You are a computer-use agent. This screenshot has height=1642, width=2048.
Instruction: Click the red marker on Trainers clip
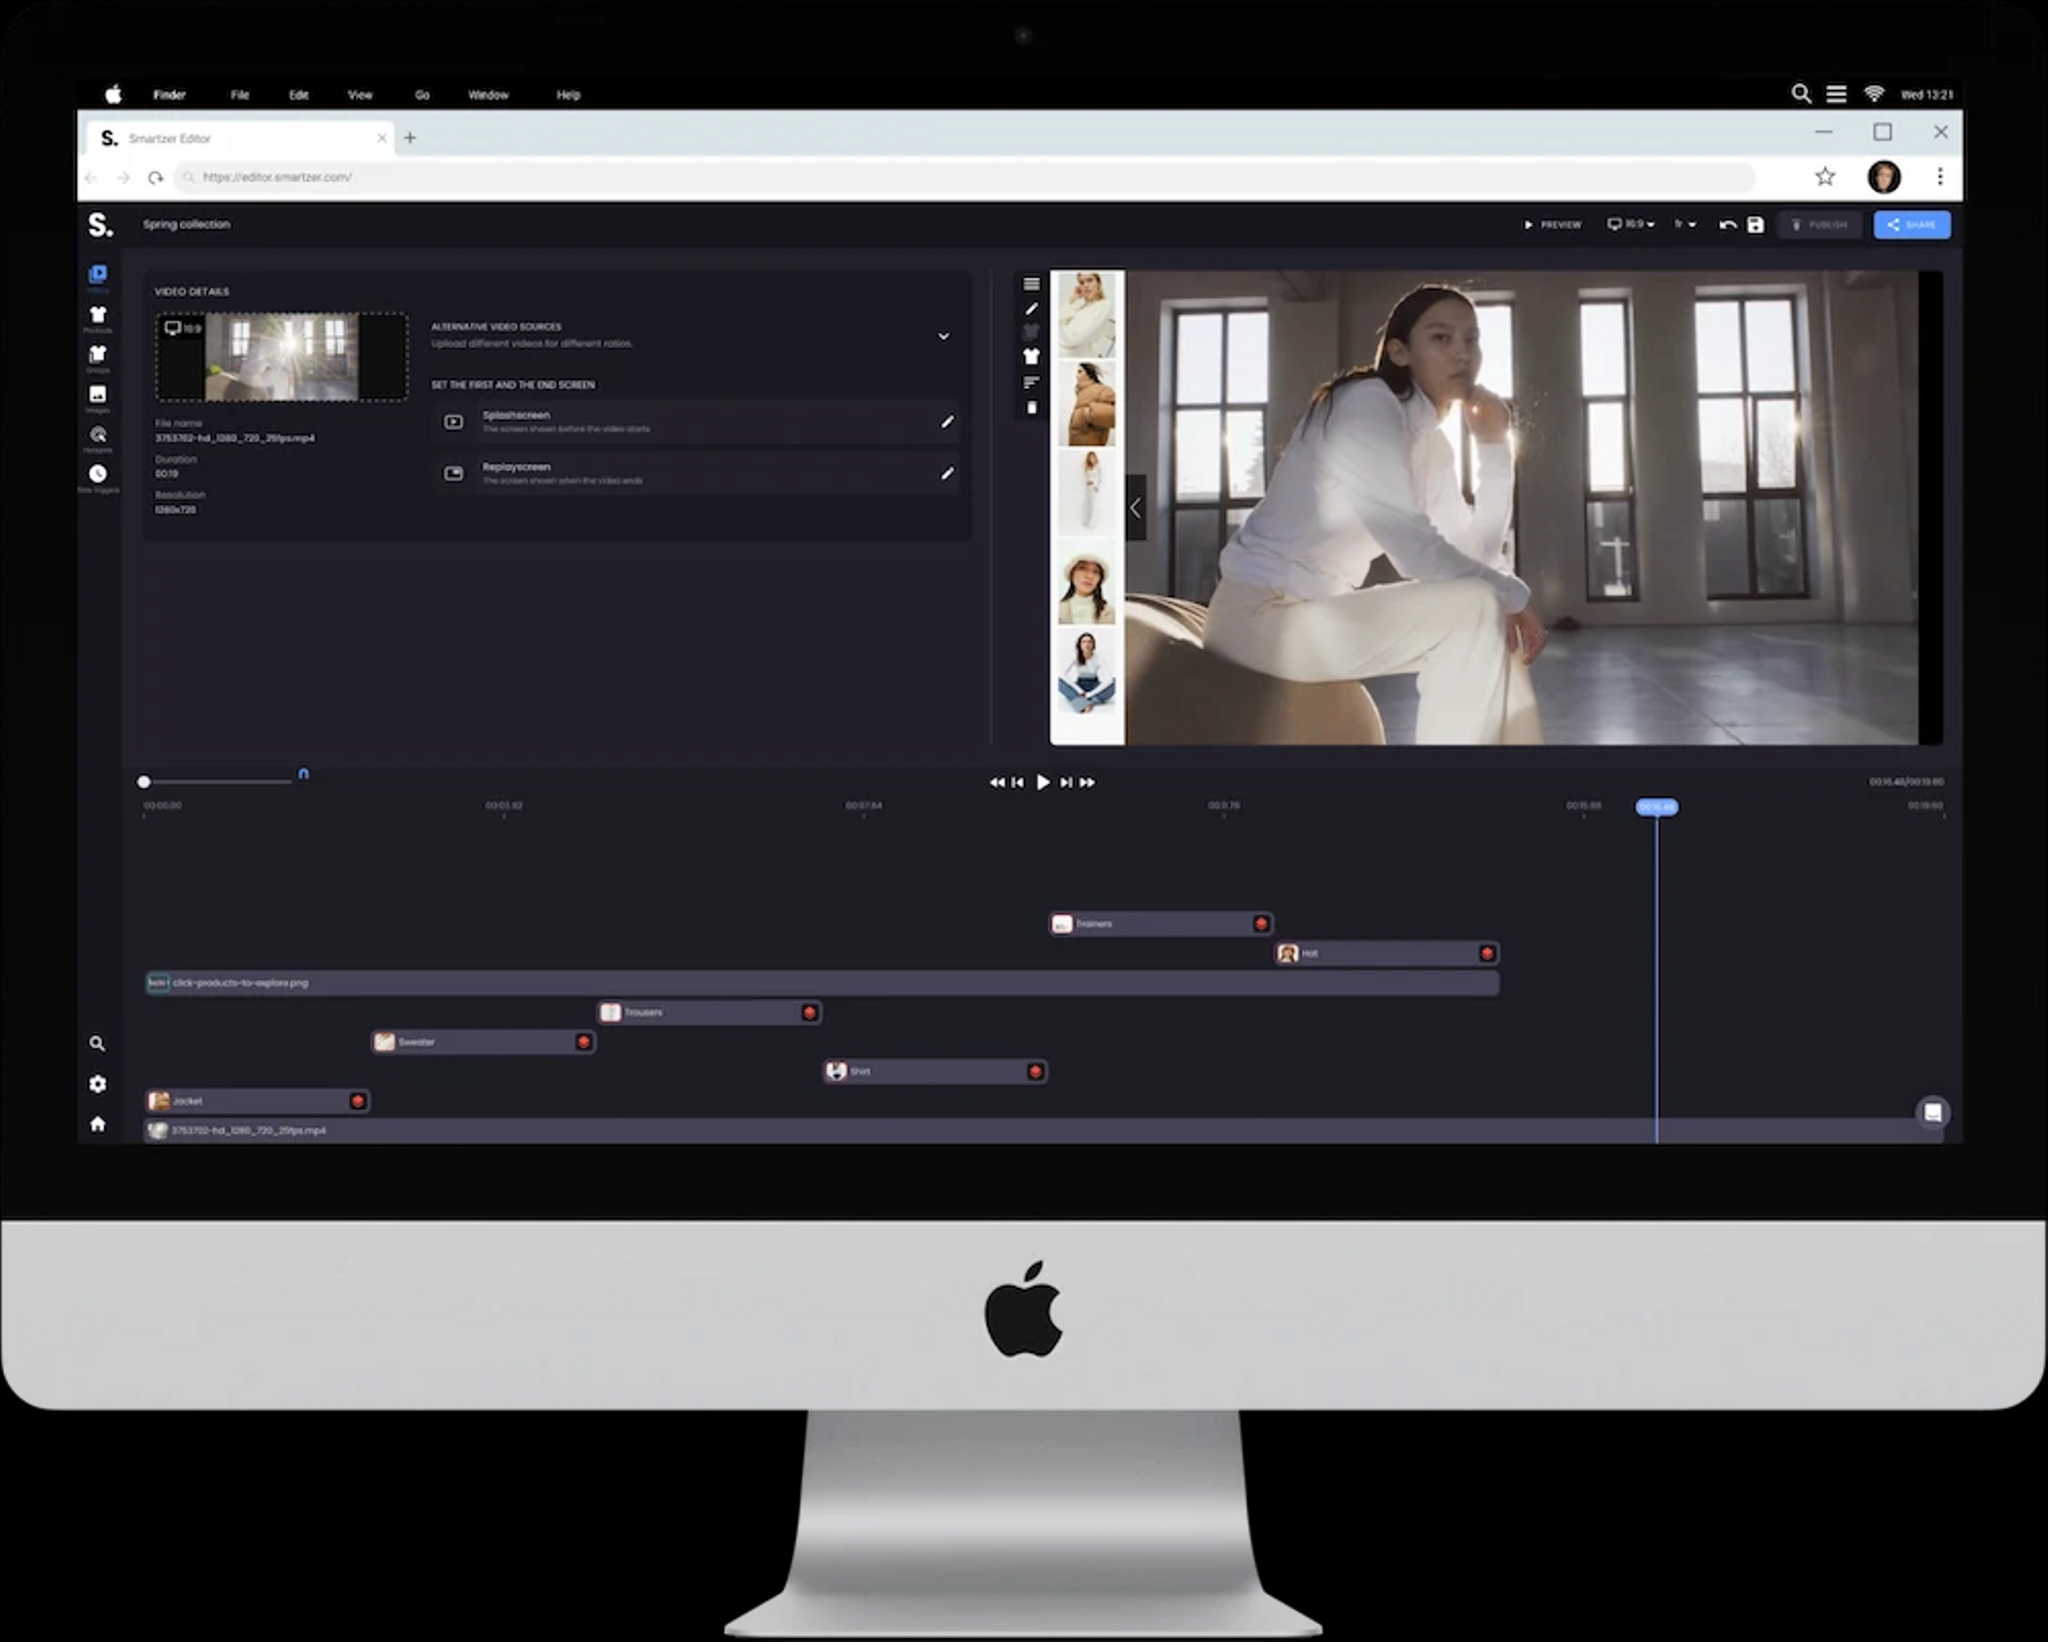point(1261,924)
